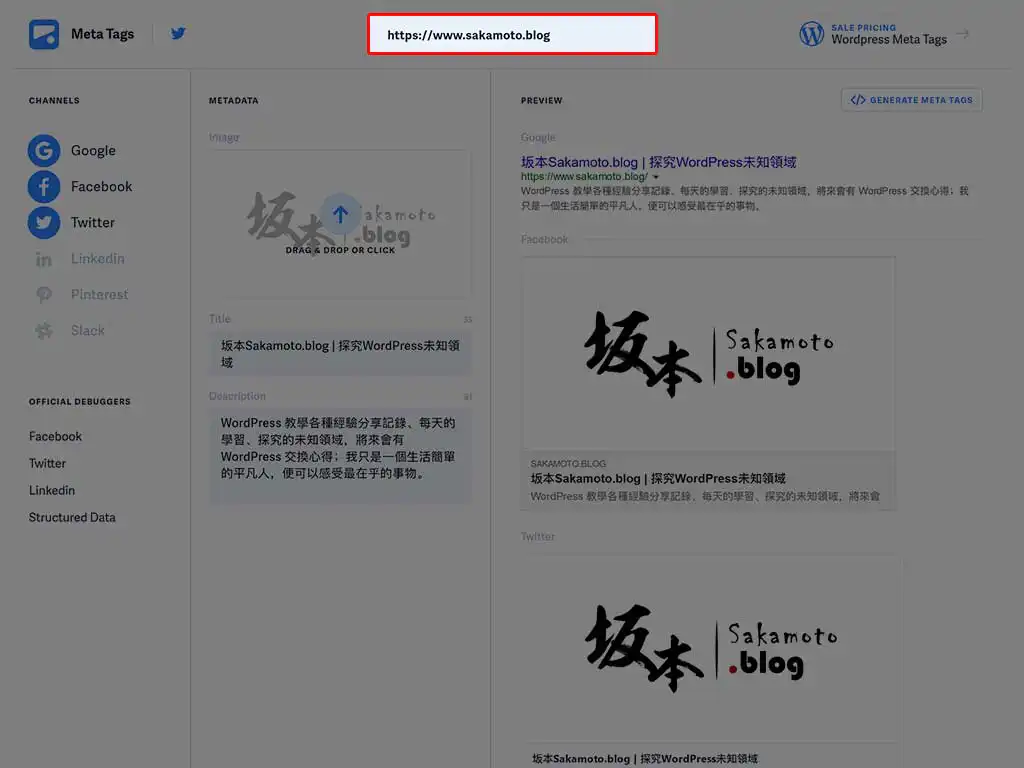Enable the Linkedin channel icon
Screen dimensions: 1024x768
43,259
